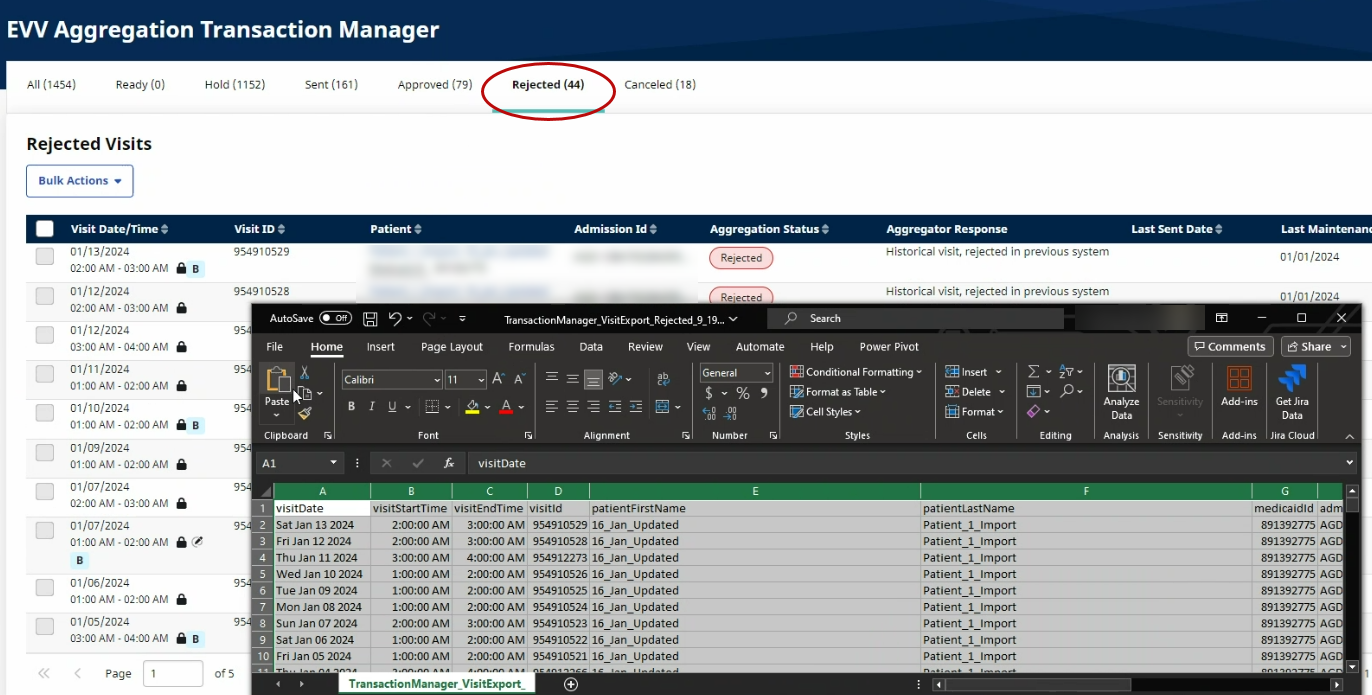Open the Bulk Actions dropdown

pos(79,181)
